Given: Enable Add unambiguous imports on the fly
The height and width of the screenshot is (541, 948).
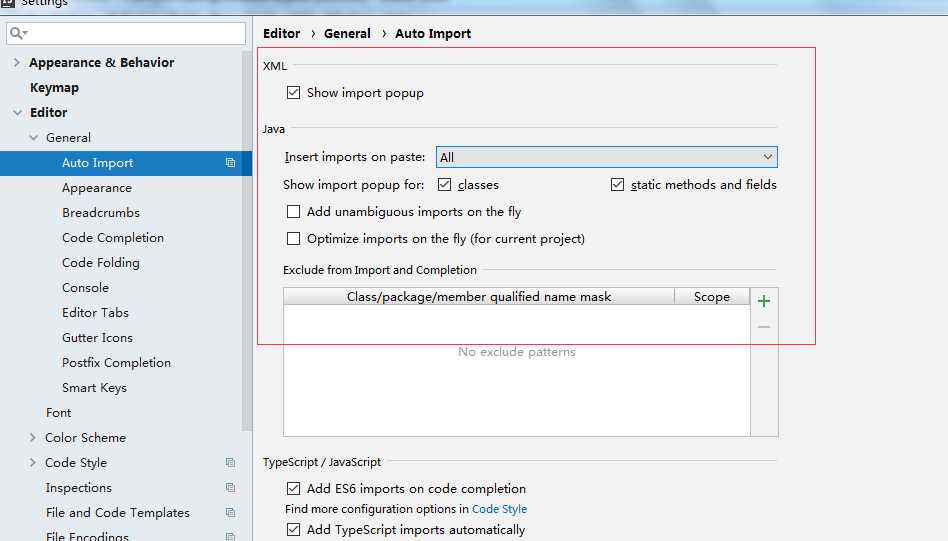Looking at the screenshot, I should tap(293, 212).
